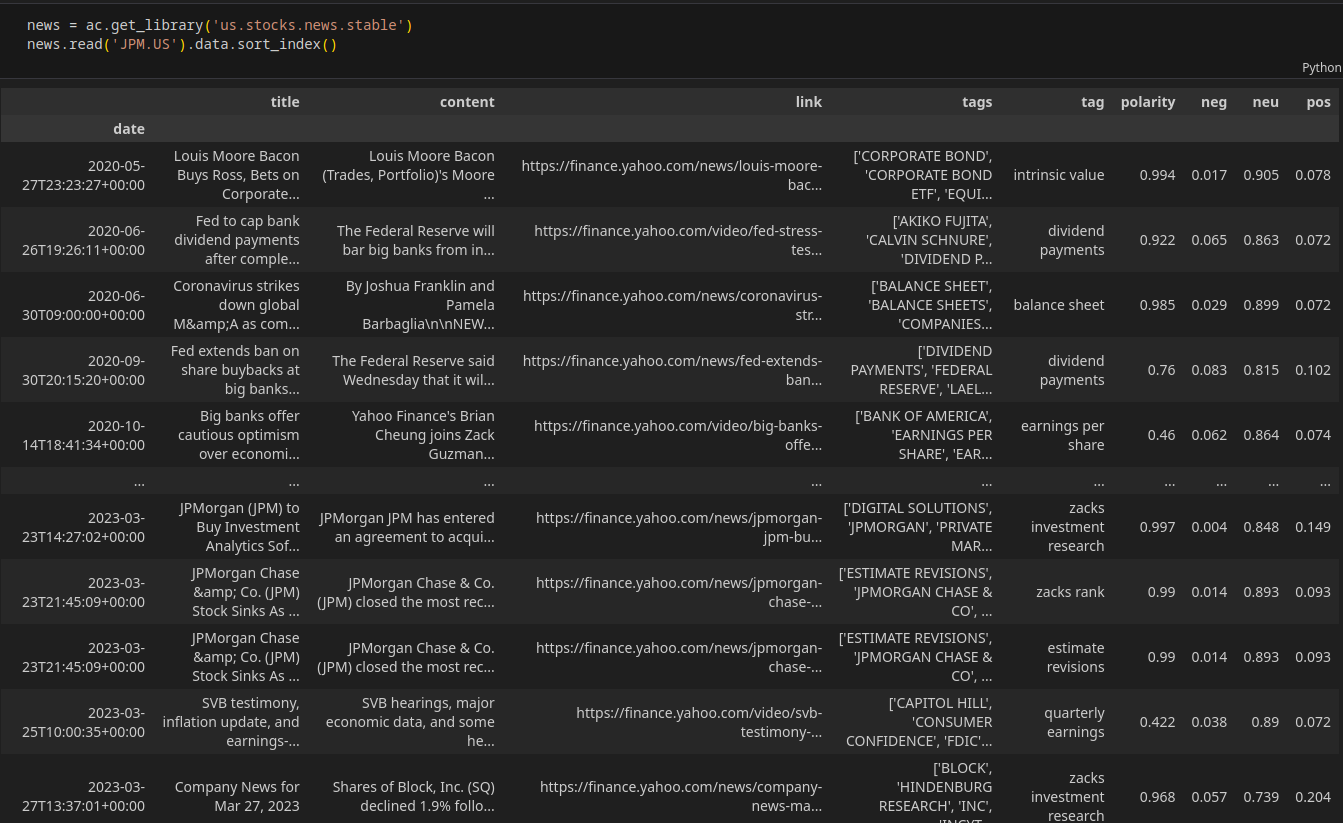The height and width of the screenshot is (823, 1343).
Task: Click the polarity column header
Action: pos(1148,102)
